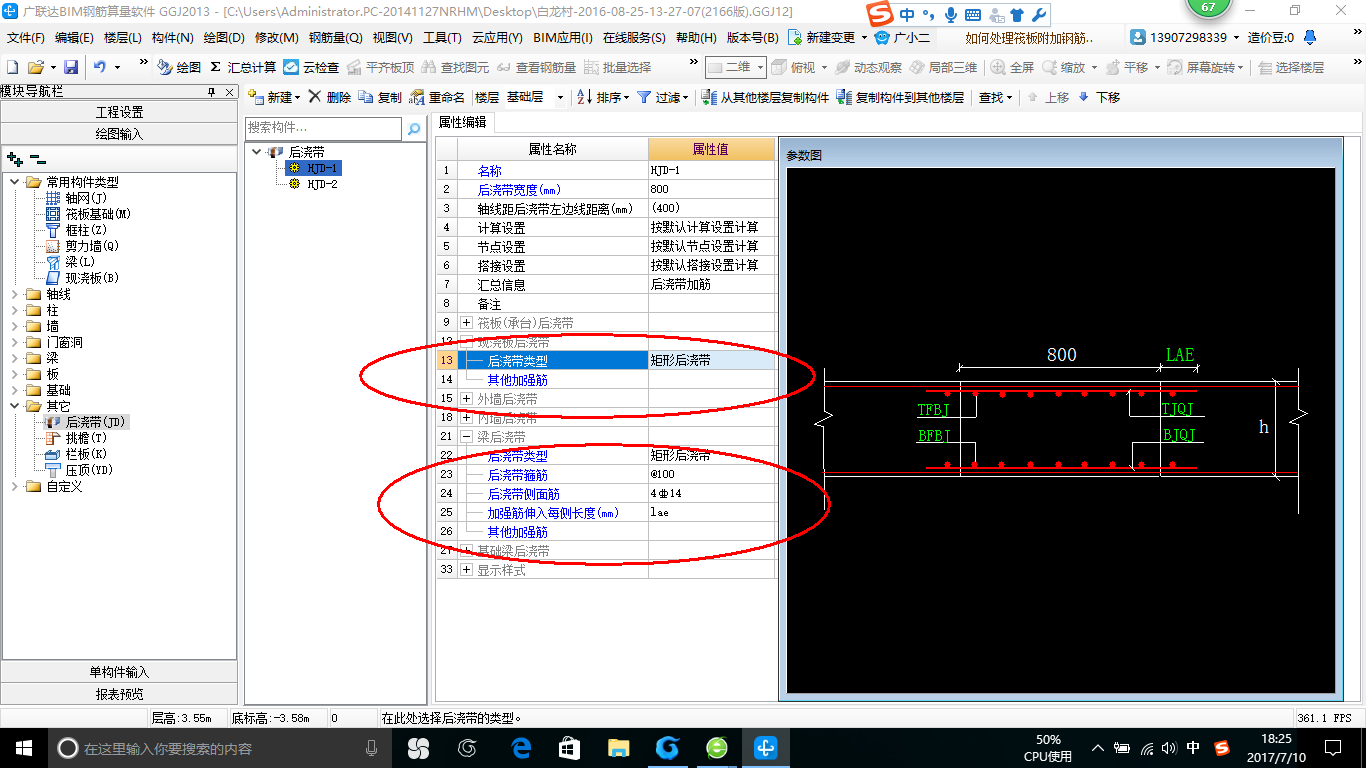
Task: Save the project with the floppy disk icon
Action: (71, 67)
